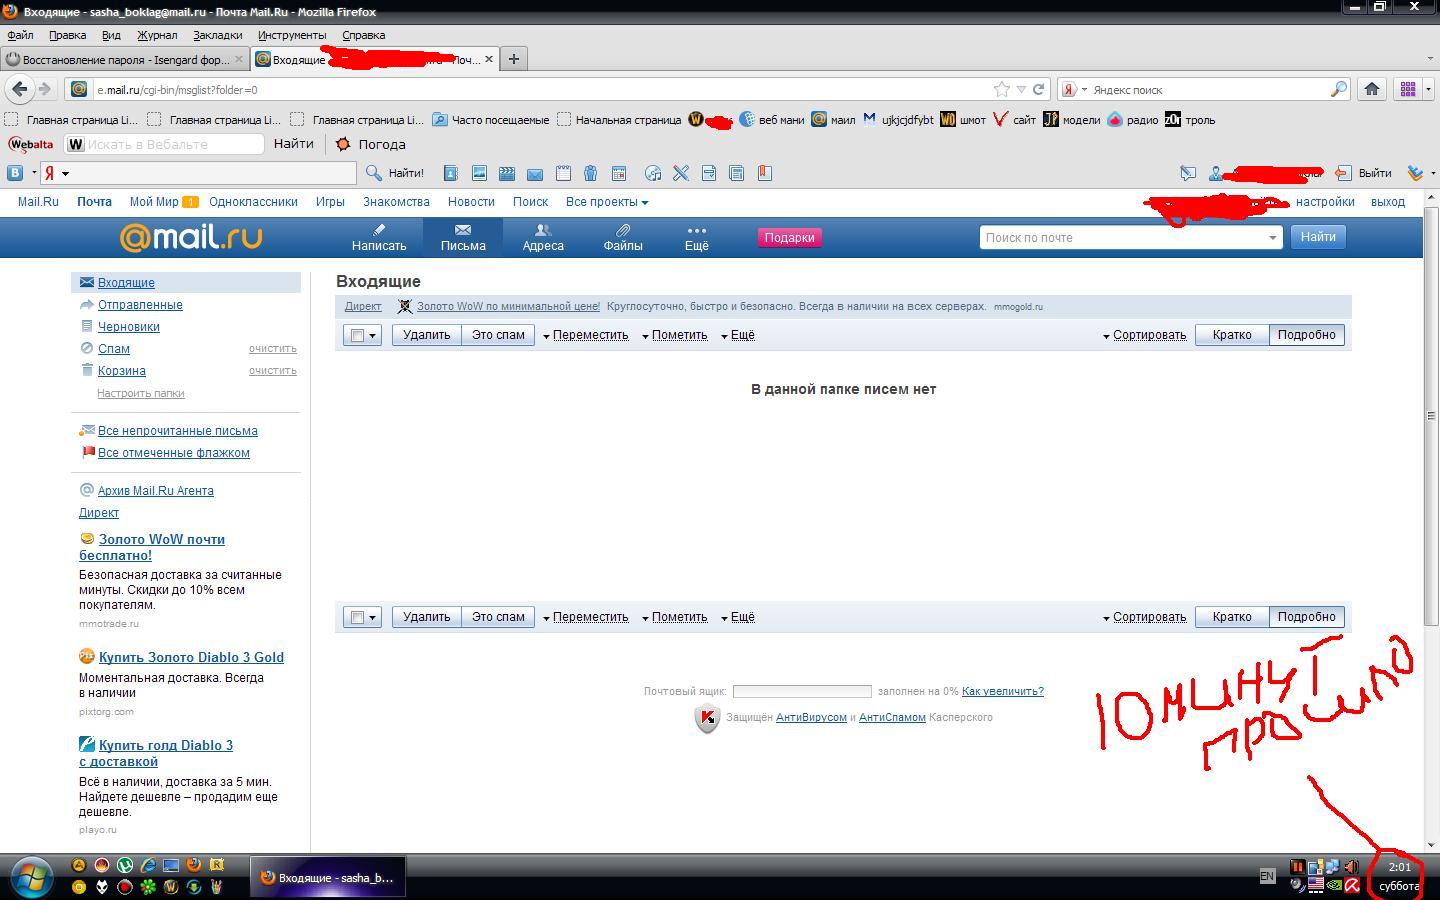Click the blue B icon in toolbar
Image resolution: width=1440 pixels, height=900 pixels.
[x=16, y=173]
